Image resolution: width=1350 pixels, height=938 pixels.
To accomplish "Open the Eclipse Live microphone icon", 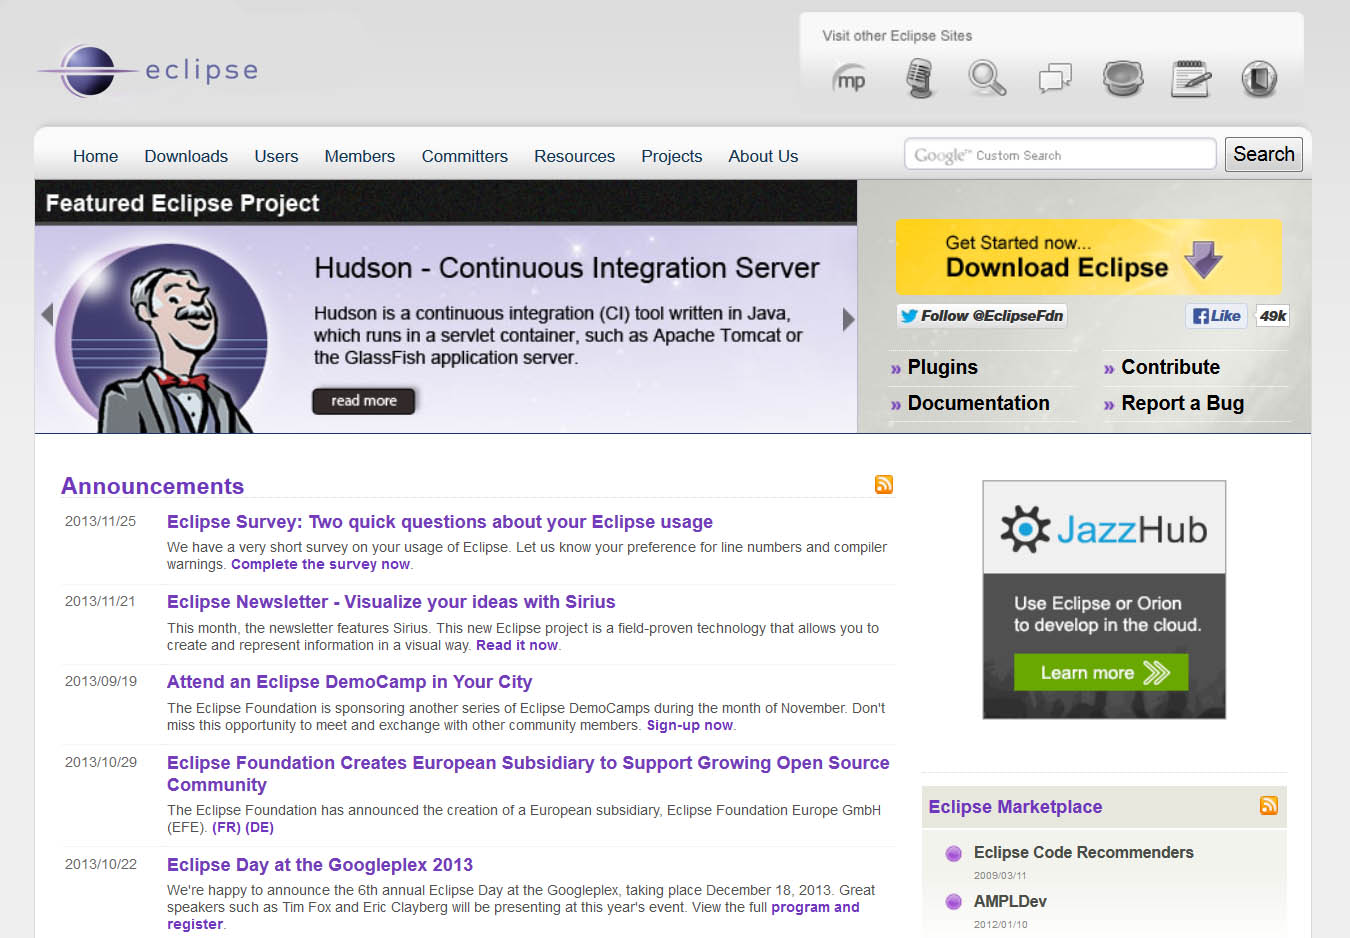I will (919, 78).
